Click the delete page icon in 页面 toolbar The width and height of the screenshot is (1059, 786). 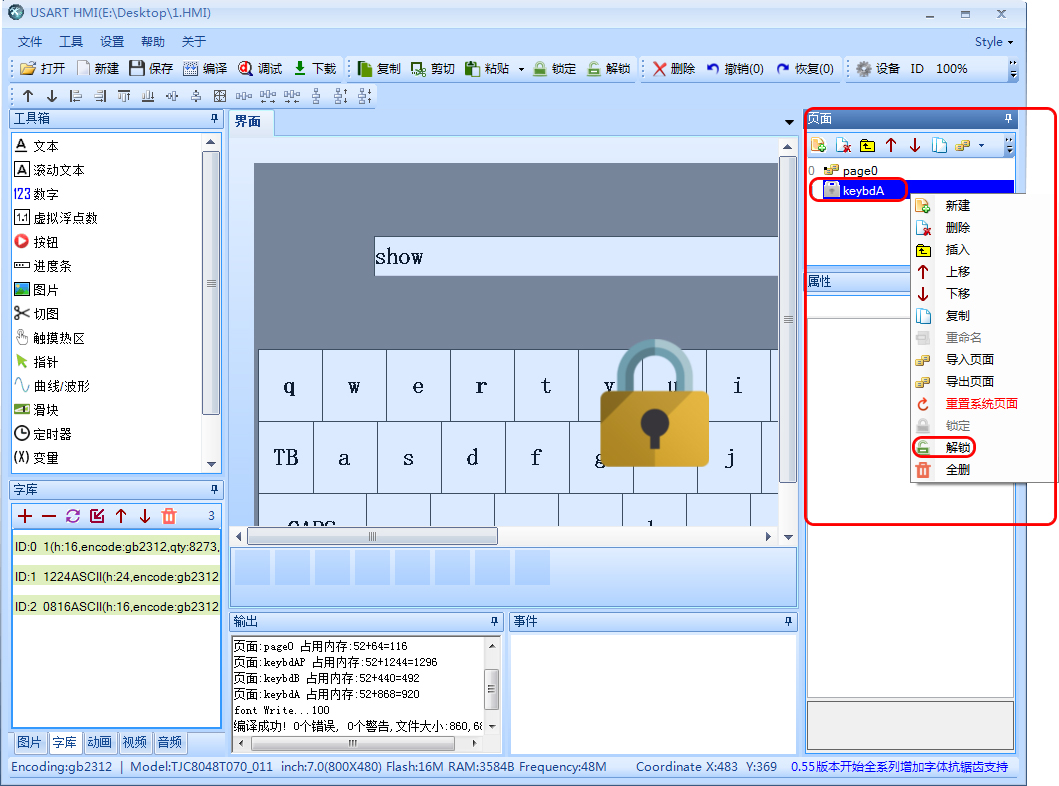843,146
